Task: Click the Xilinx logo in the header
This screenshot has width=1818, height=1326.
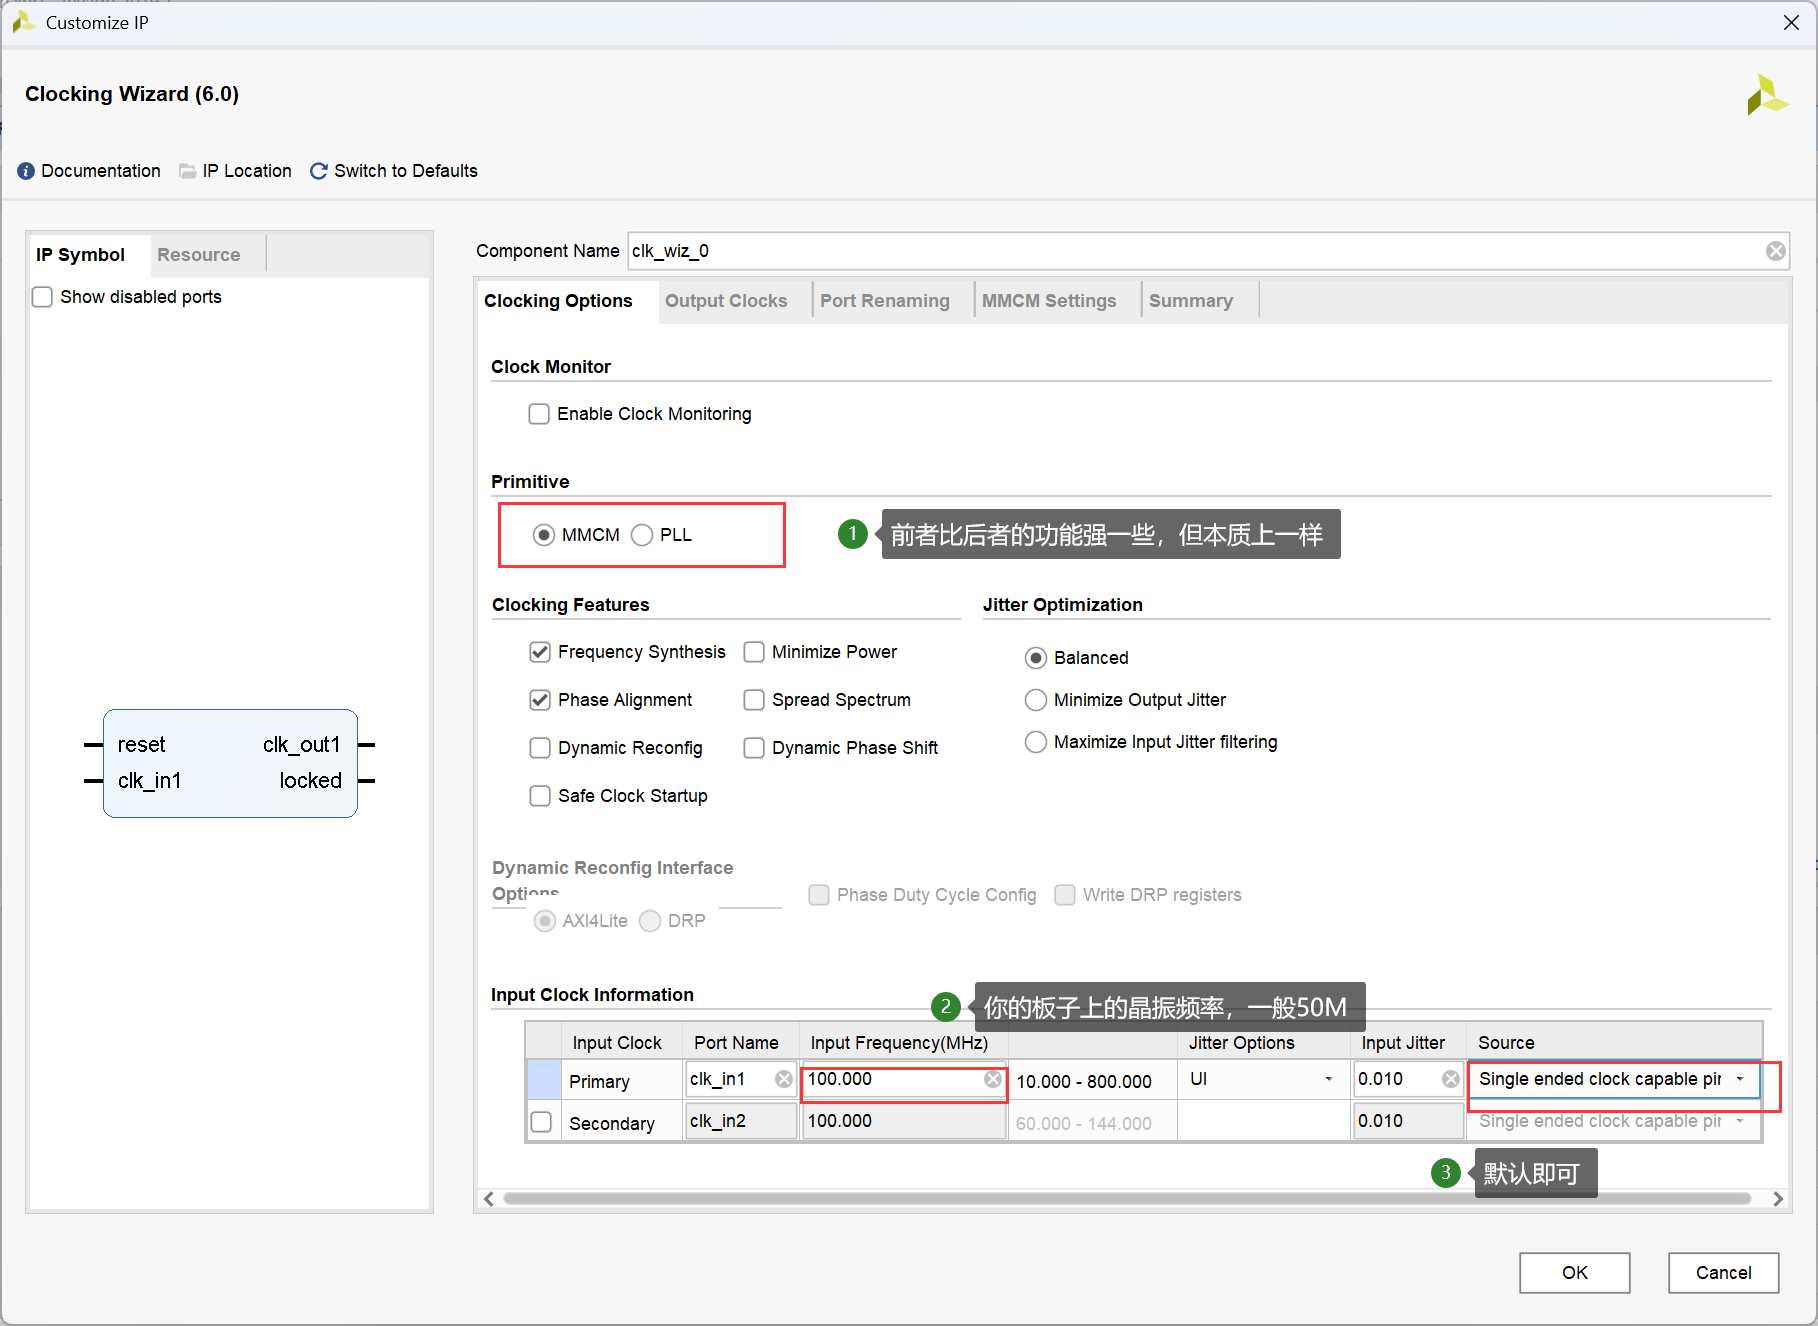Action: 1767,95
